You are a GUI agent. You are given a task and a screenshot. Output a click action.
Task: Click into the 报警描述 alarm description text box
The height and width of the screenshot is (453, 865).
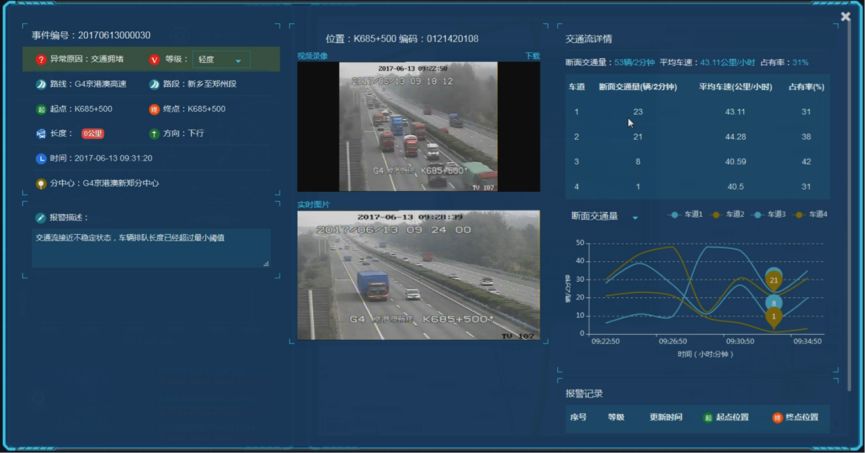(151, 248)
